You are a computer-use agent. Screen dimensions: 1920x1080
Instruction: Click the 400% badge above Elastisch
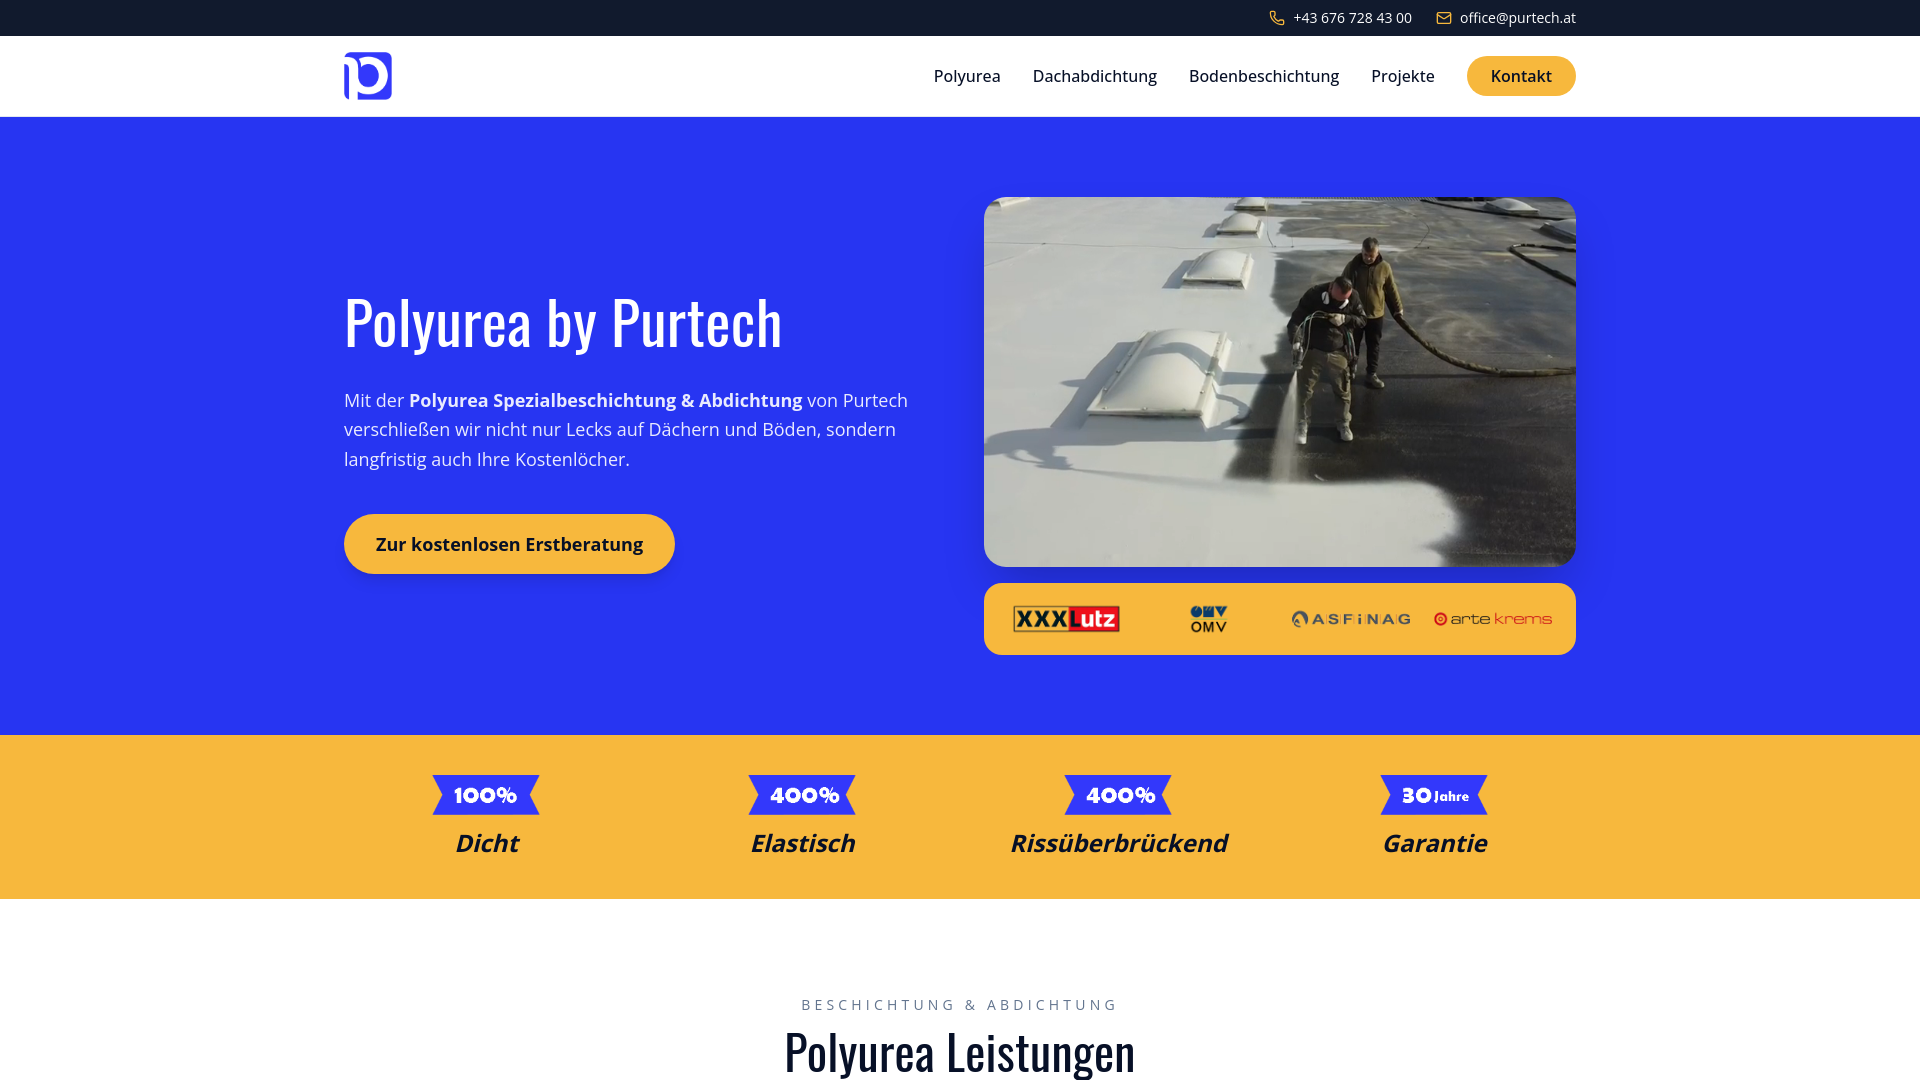point(802,795)
